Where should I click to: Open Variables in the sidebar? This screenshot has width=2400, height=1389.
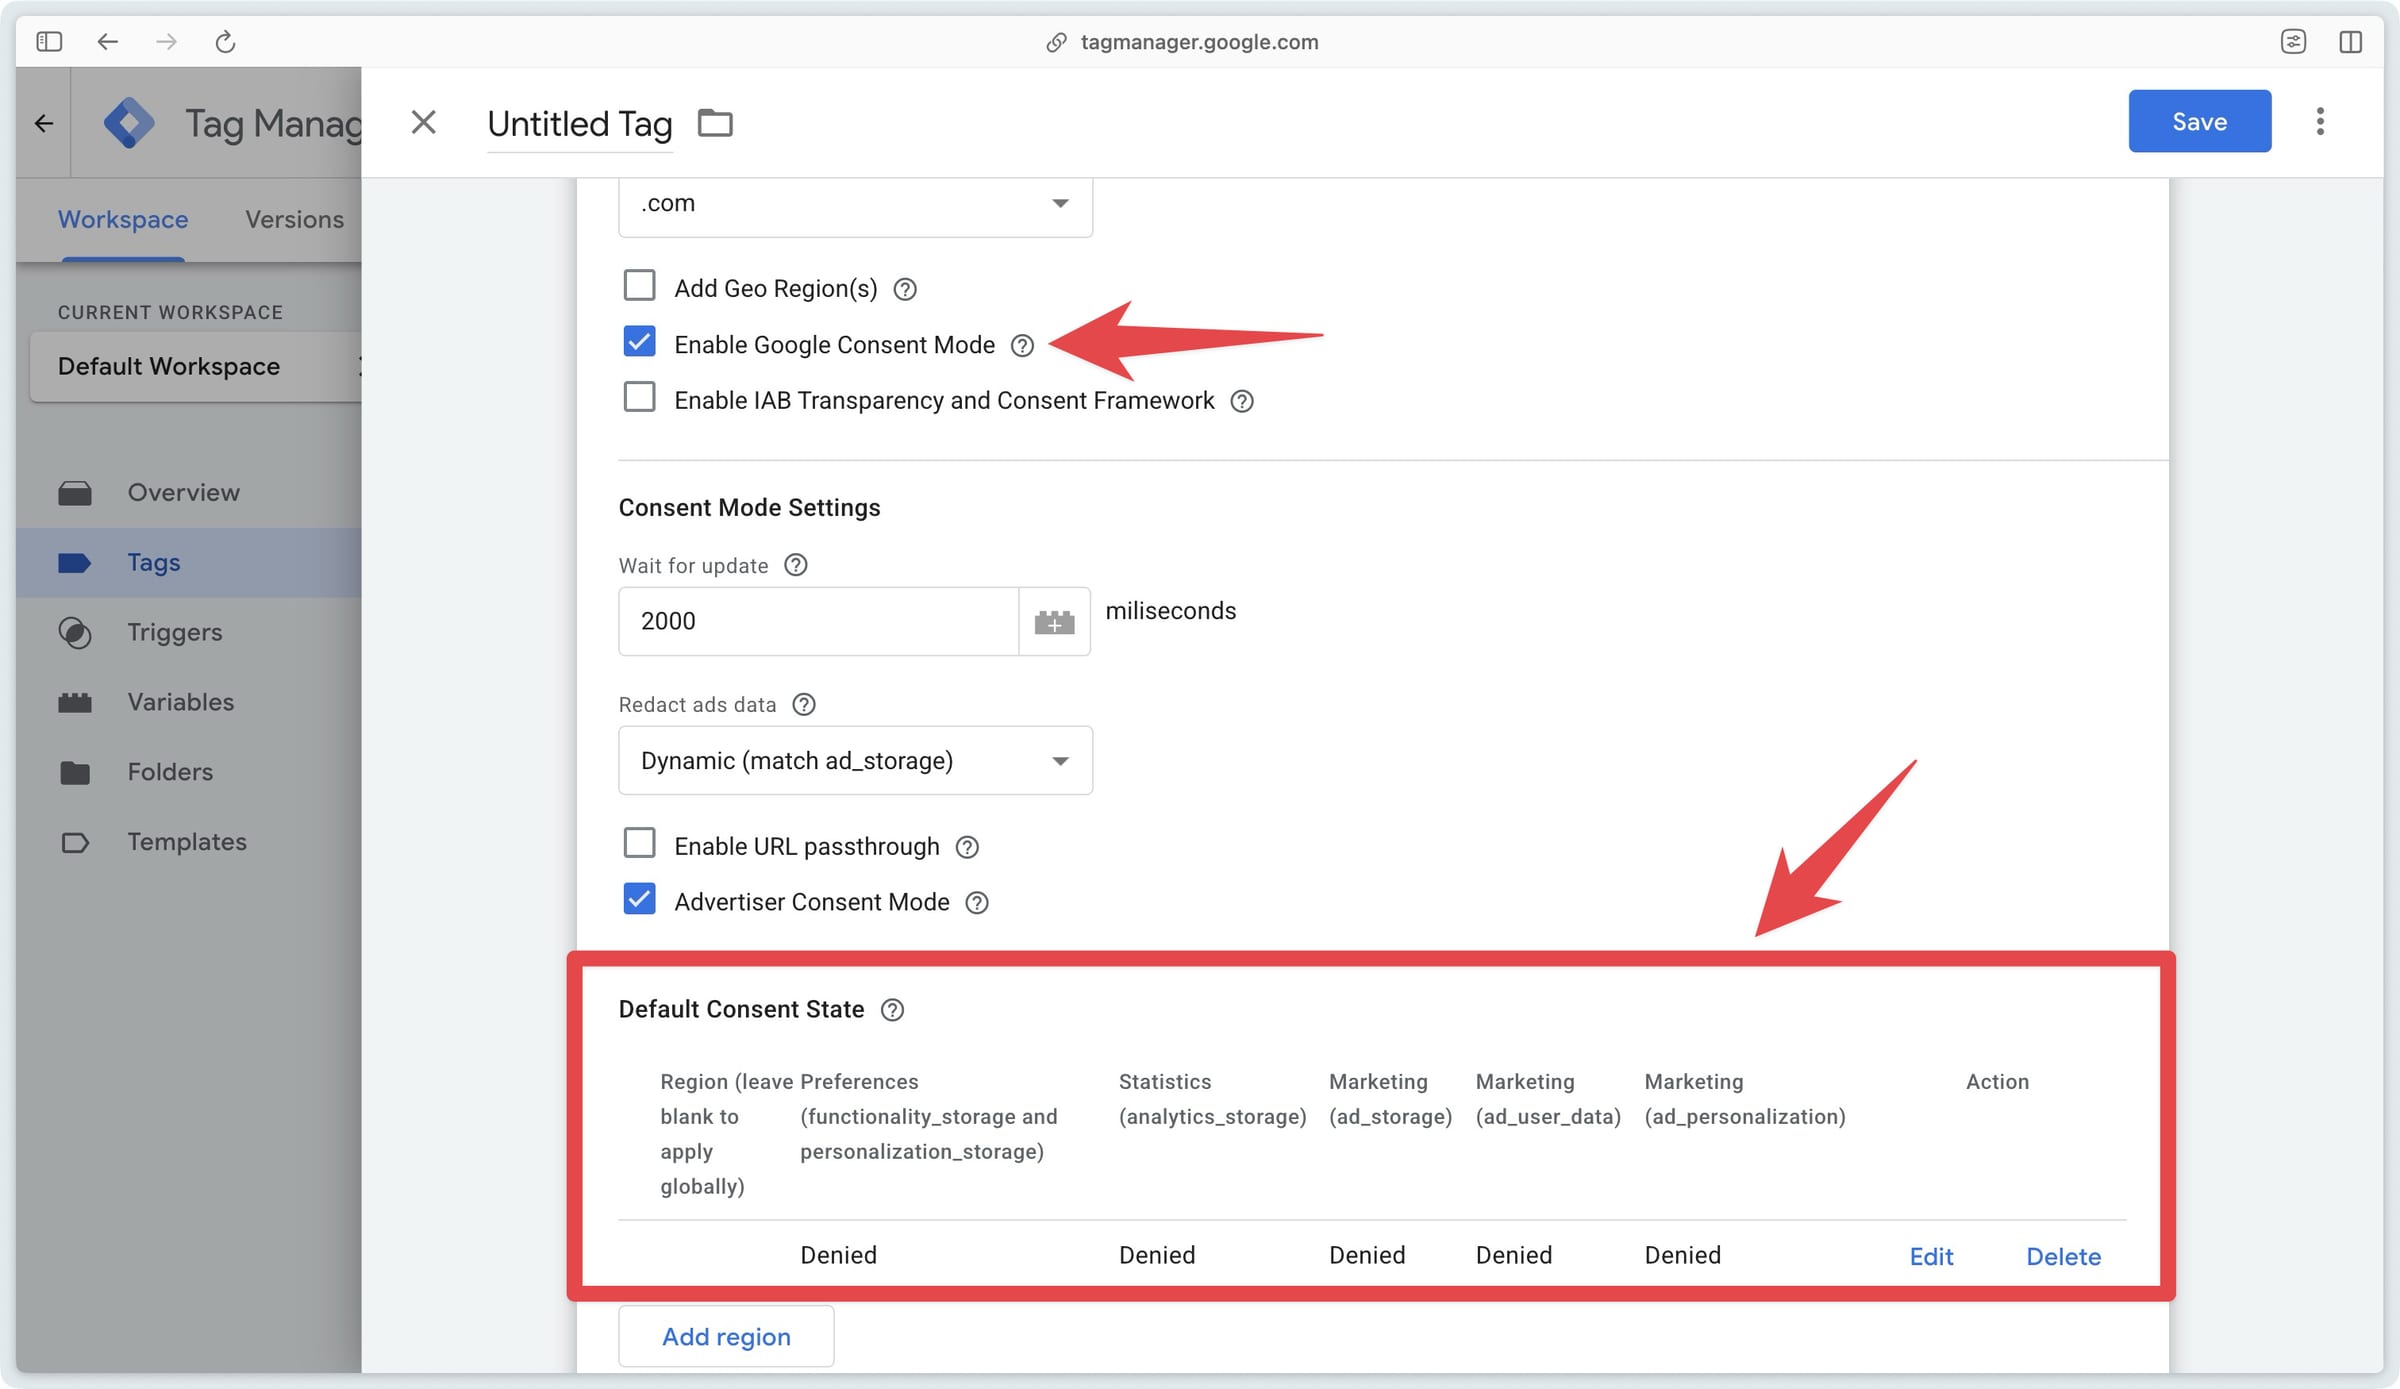tap(189, 702)
